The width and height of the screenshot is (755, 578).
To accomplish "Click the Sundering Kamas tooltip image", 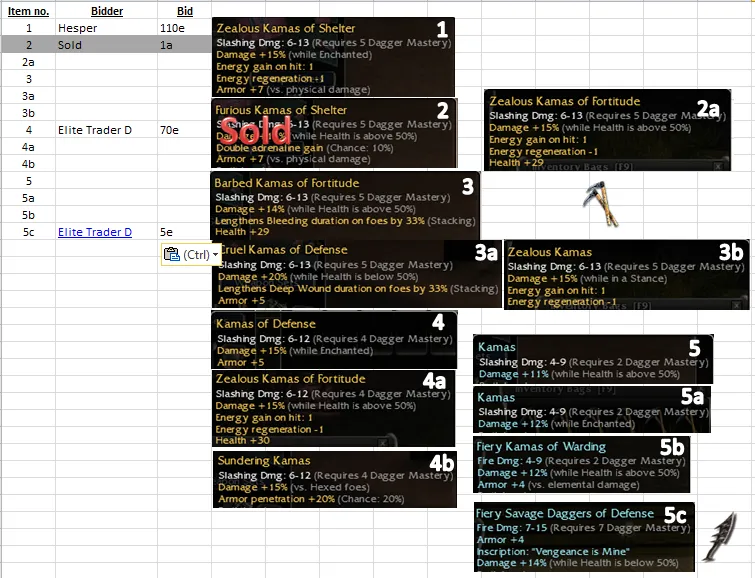I will tap(334, 480).
